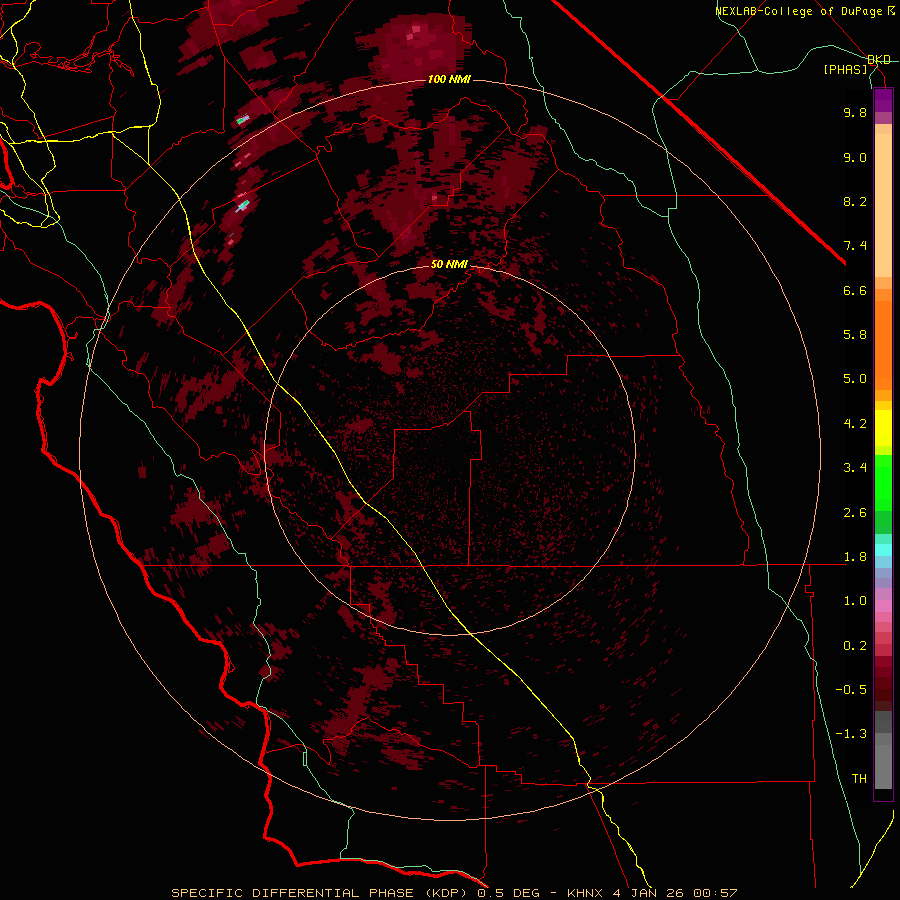Click the 8.2 value on color scale
The image size is (900, 900).
tap(855, 201)
